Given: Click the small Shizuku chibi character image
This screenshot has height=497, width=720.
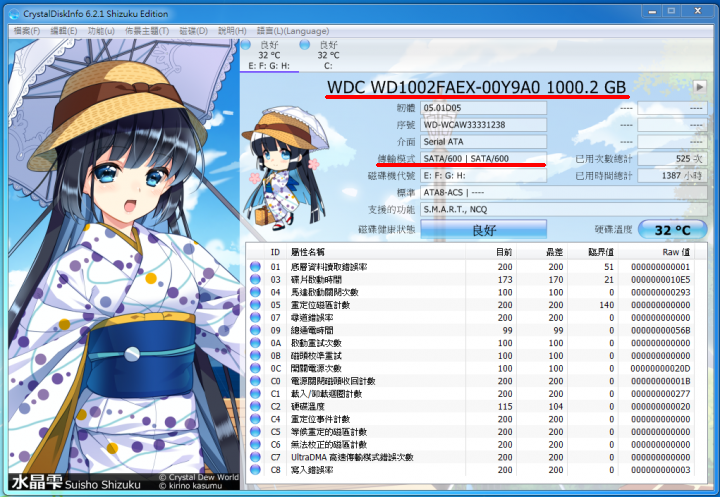Looking at the screenshot, I should click(x=285, y=168).
